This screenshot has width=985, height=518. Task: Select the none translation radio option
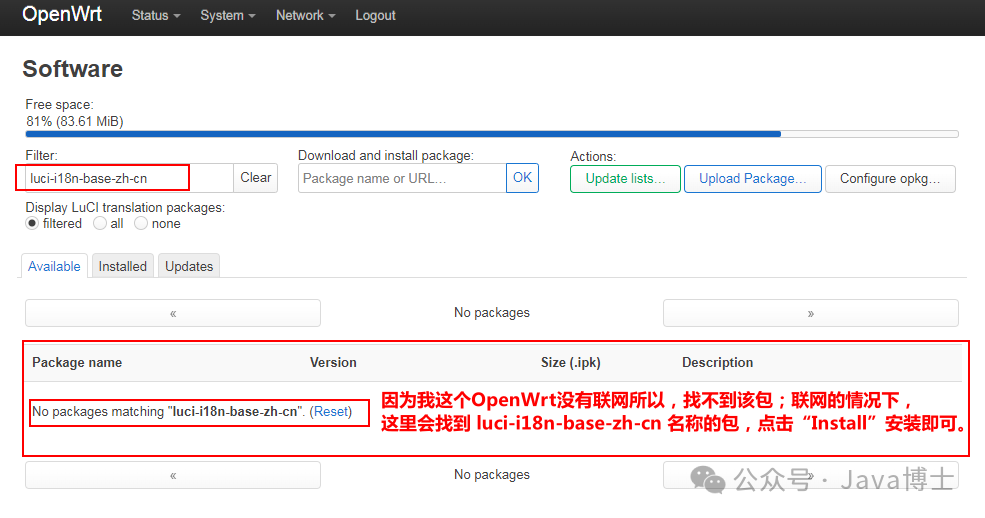click(x=141, y=224)
